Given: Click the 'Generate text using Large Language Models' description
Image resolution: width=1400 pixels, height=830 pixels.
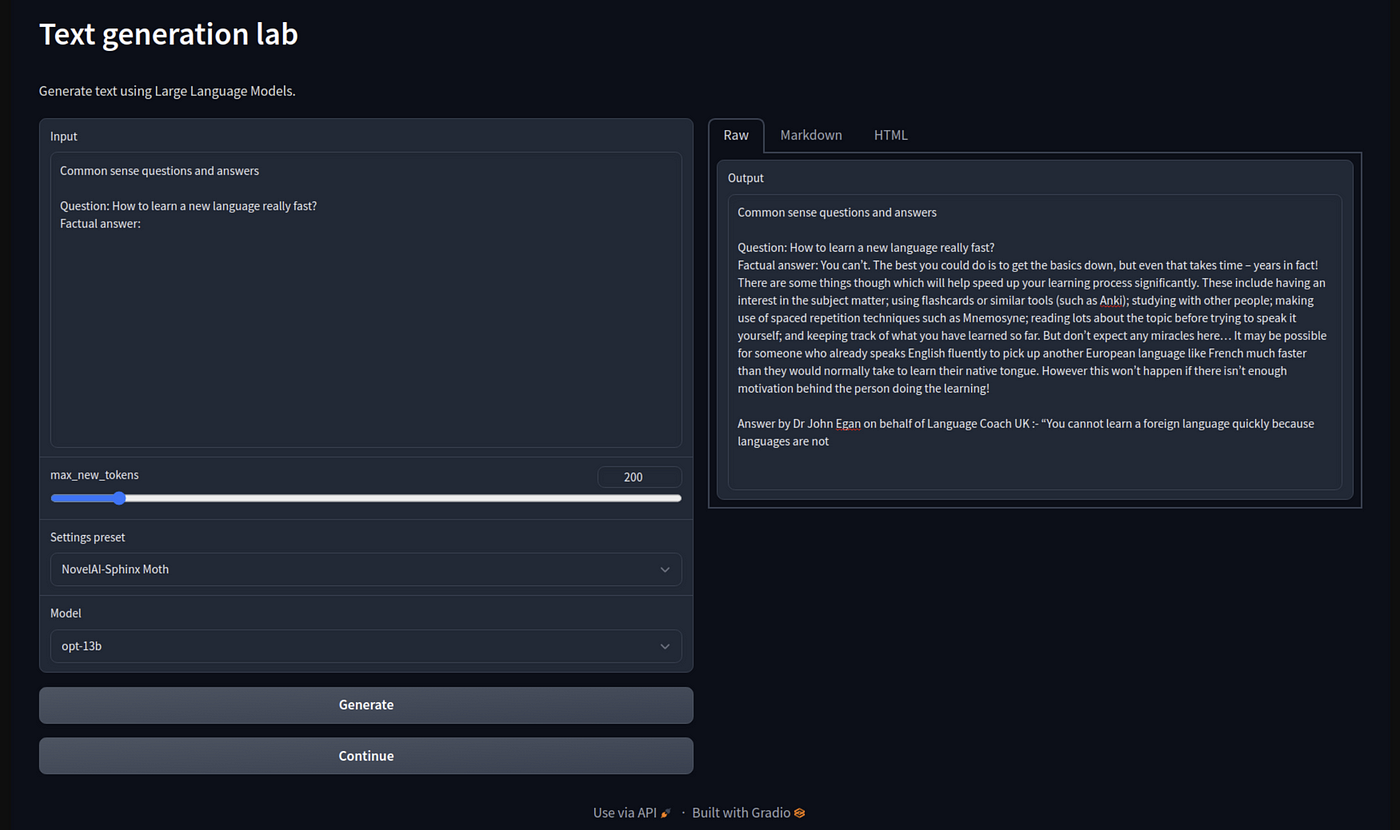Looking at the screenshot, I should pyautogui.click(x=167, y=91).
